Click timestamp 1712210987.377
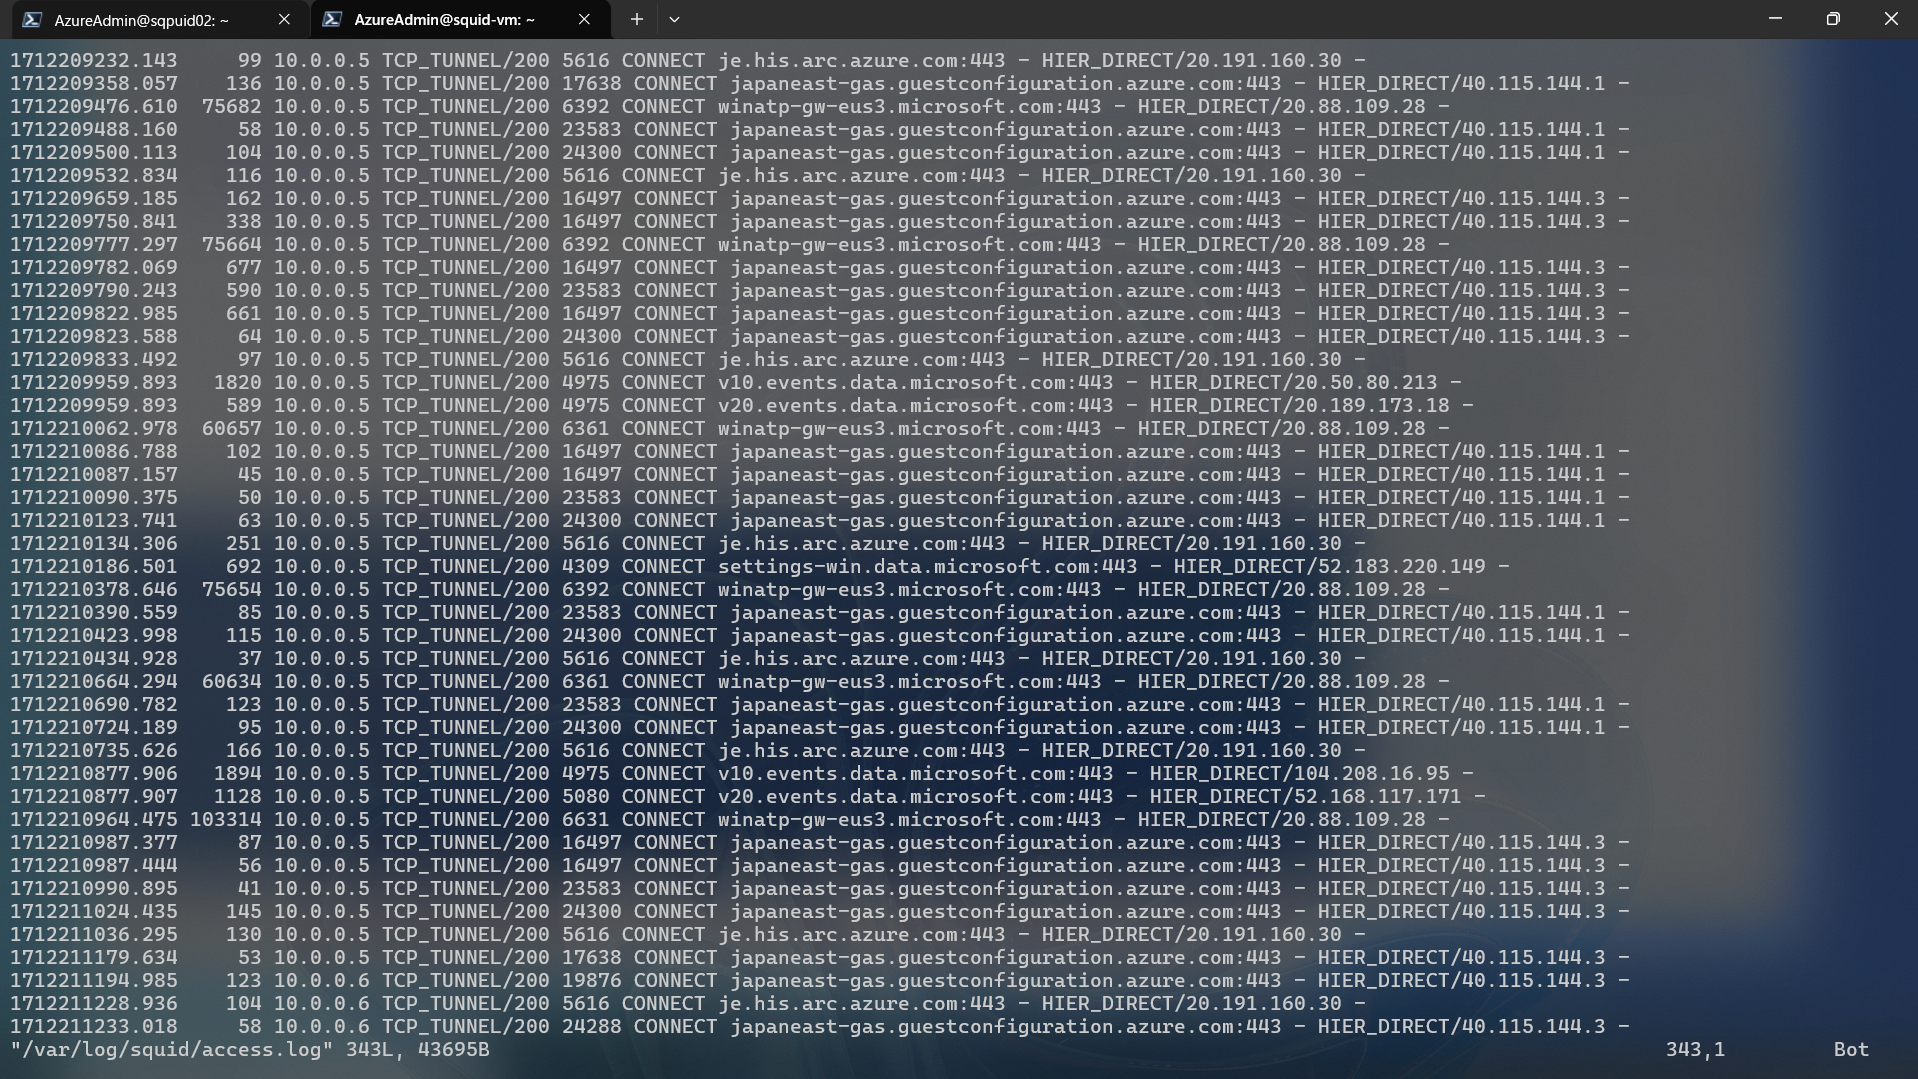 pyautogui.click(x=94, y=843)
